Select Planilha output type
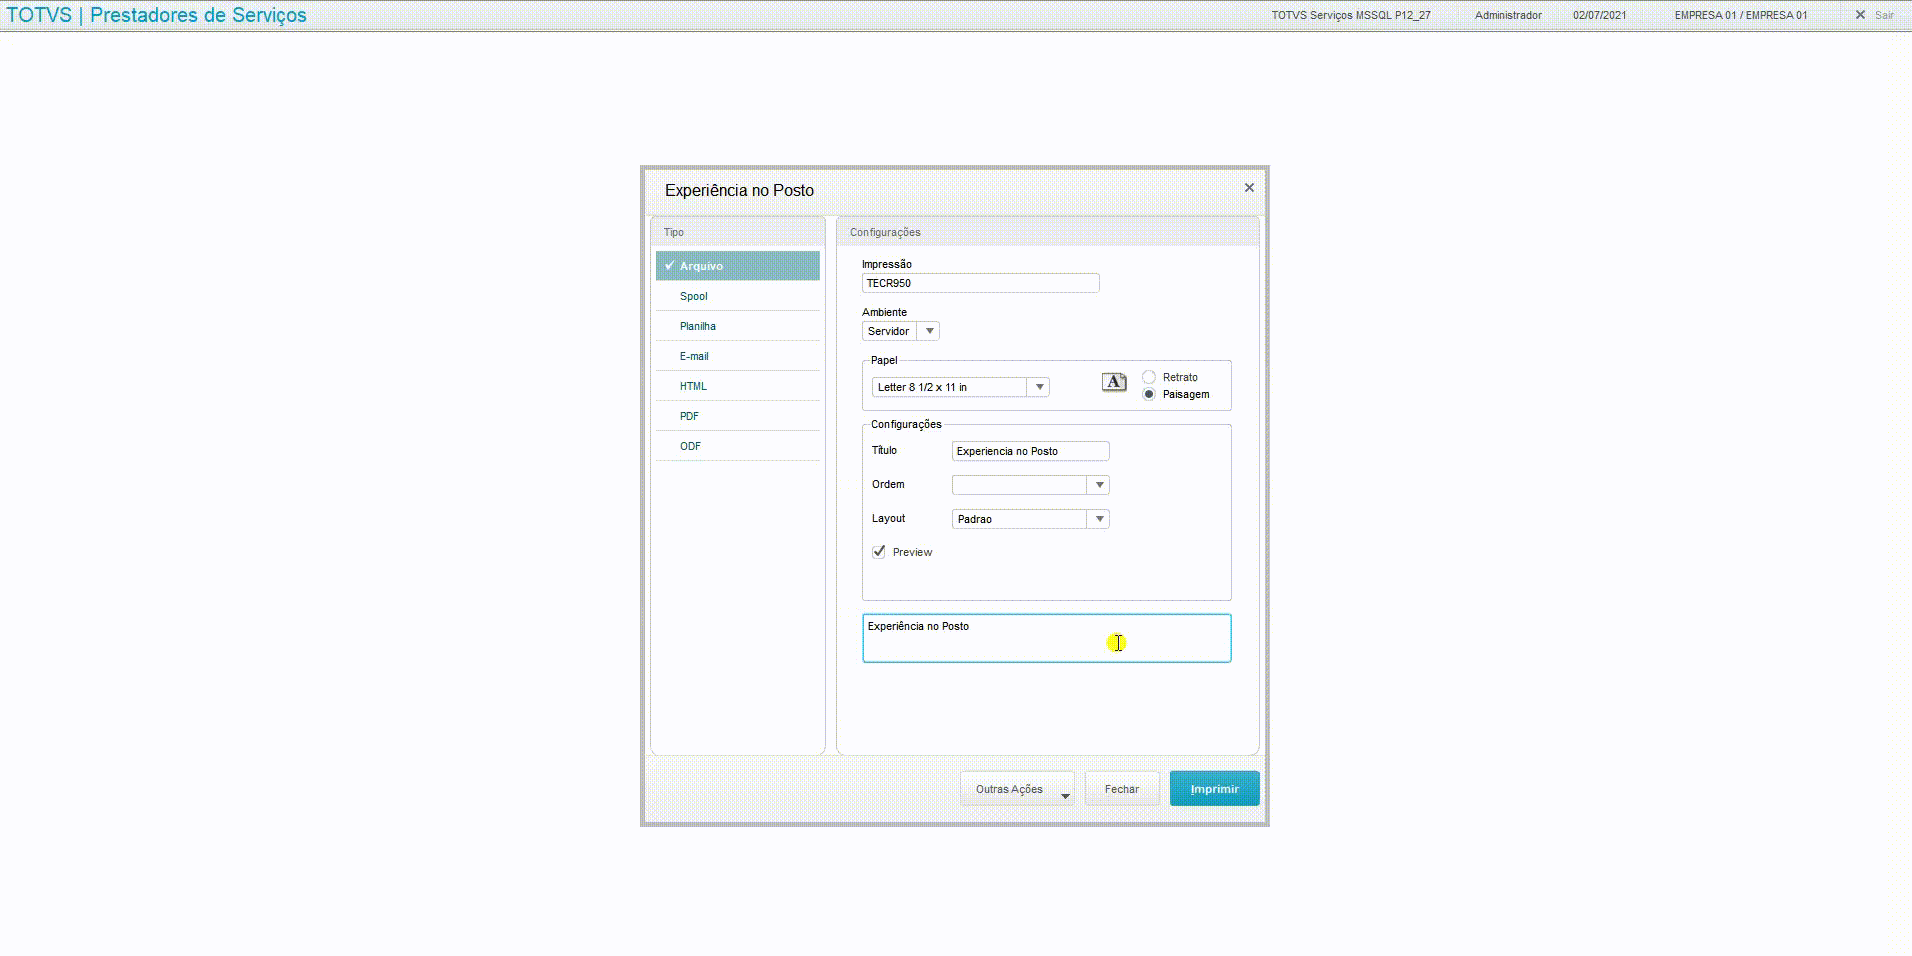 click(738, 326)
